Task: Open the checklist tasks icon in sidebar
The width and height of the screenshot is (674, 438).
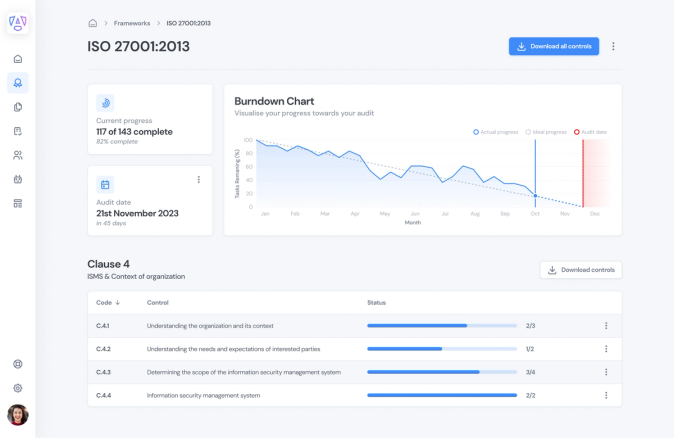Action: (x=18, y=131)
